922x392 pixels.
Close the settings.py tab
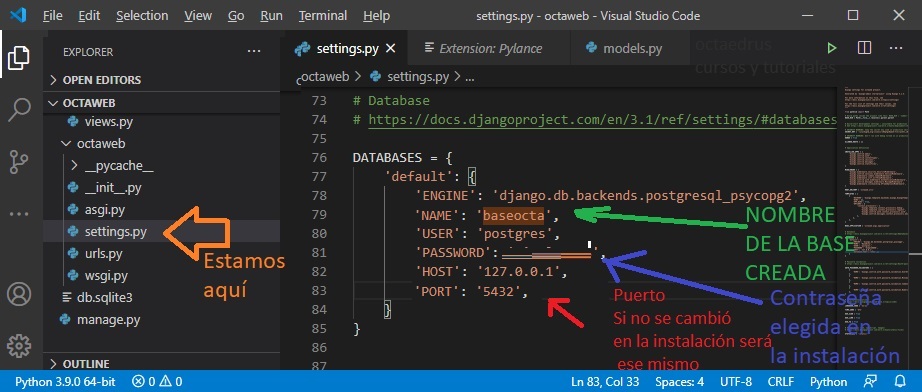pos(391,48)
